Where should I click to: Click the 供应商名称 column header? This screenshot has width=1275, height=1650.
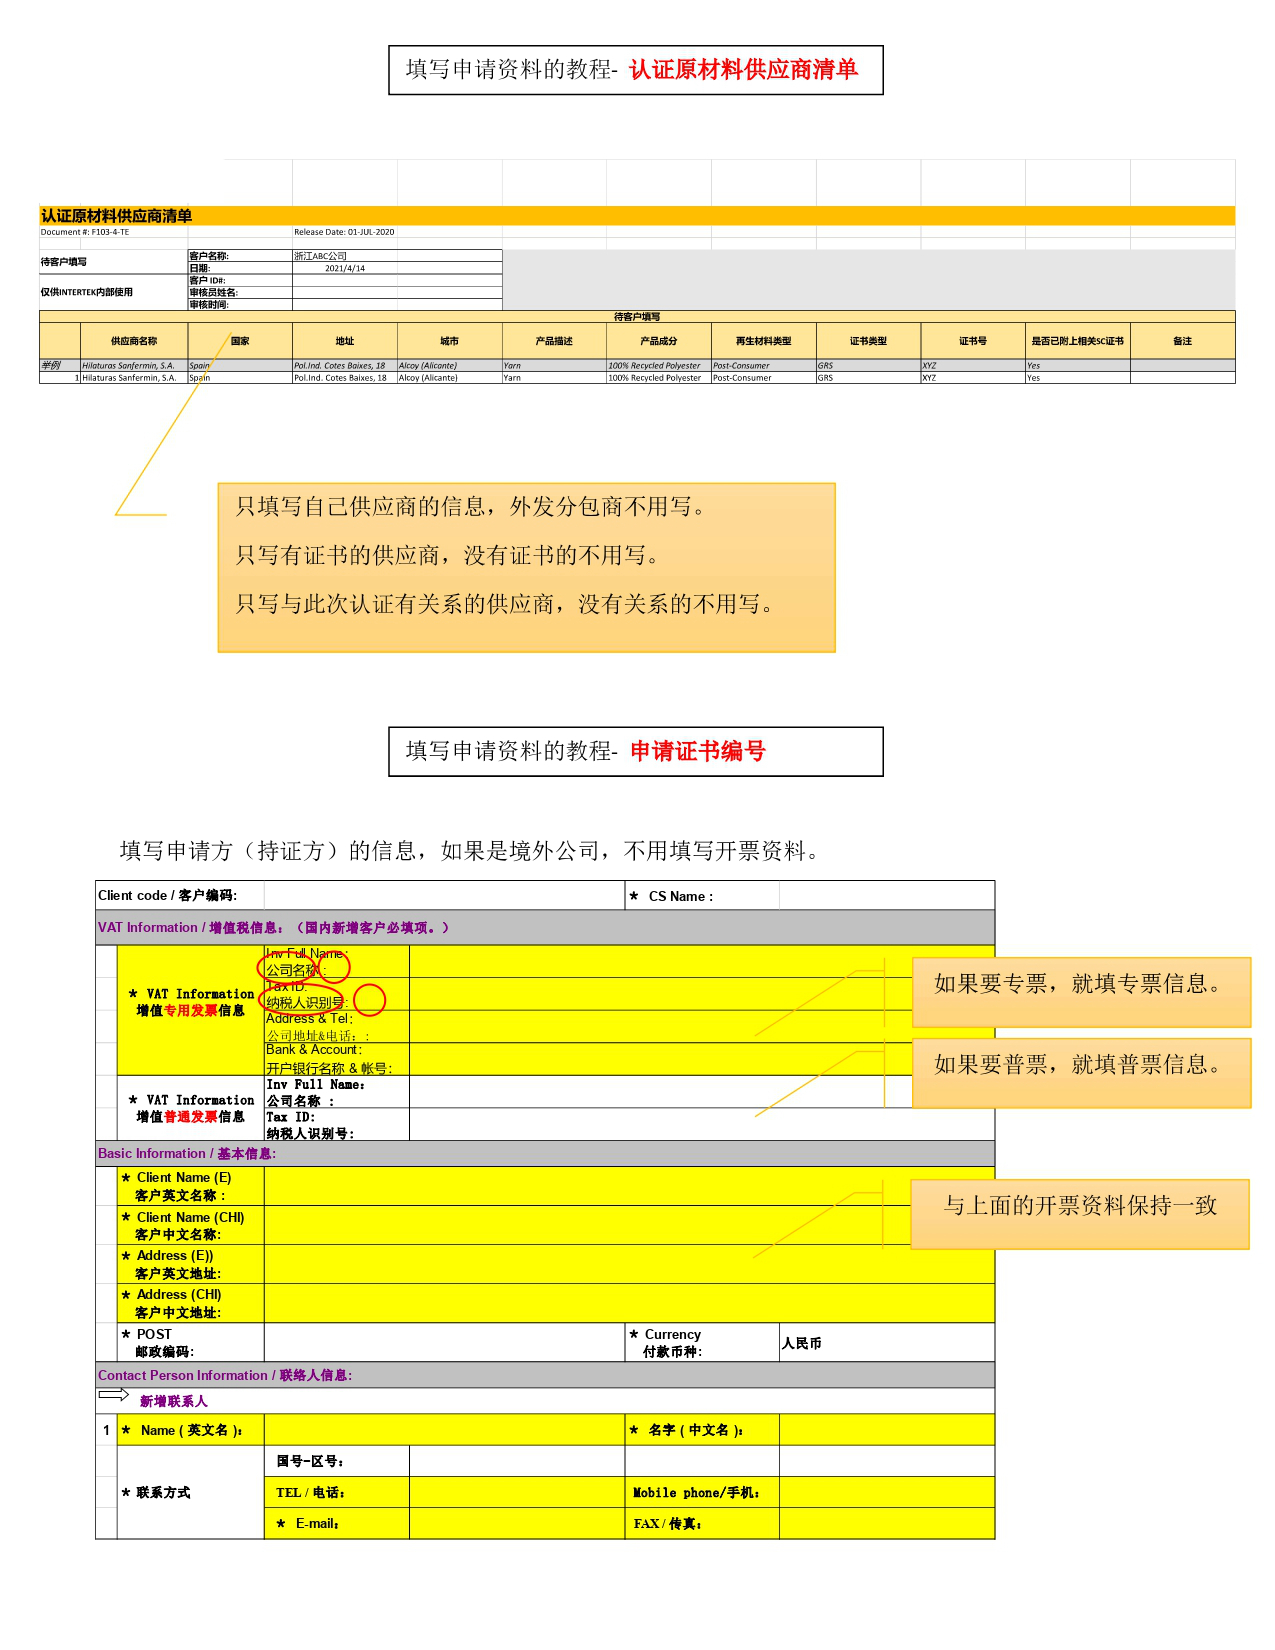point(134,341)
